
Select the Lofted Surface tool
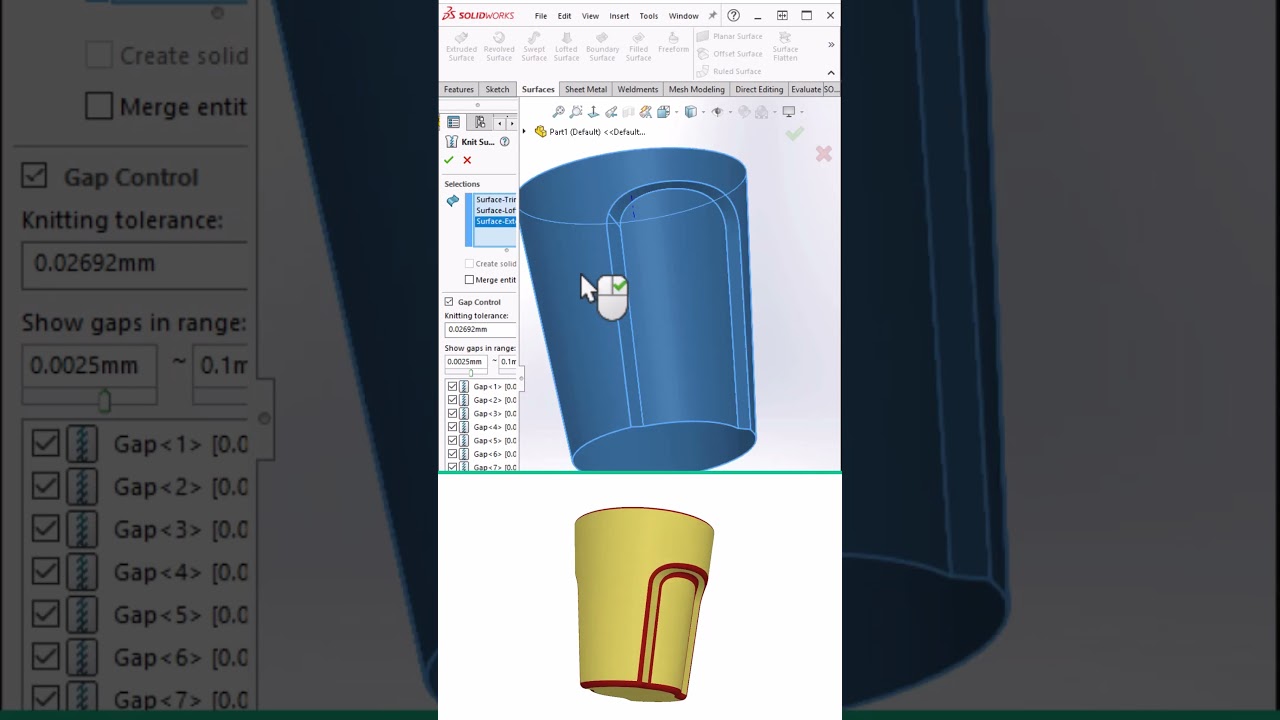click(x=567, y=46)
